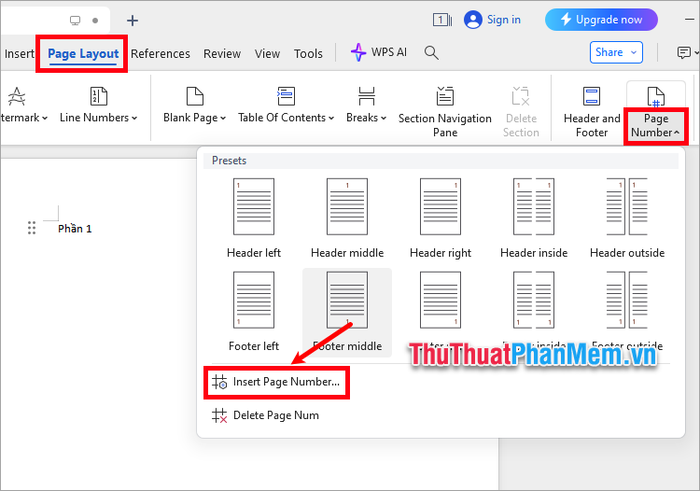
Task: Choose Footer inside preset thumbnail
Action: 533,300
